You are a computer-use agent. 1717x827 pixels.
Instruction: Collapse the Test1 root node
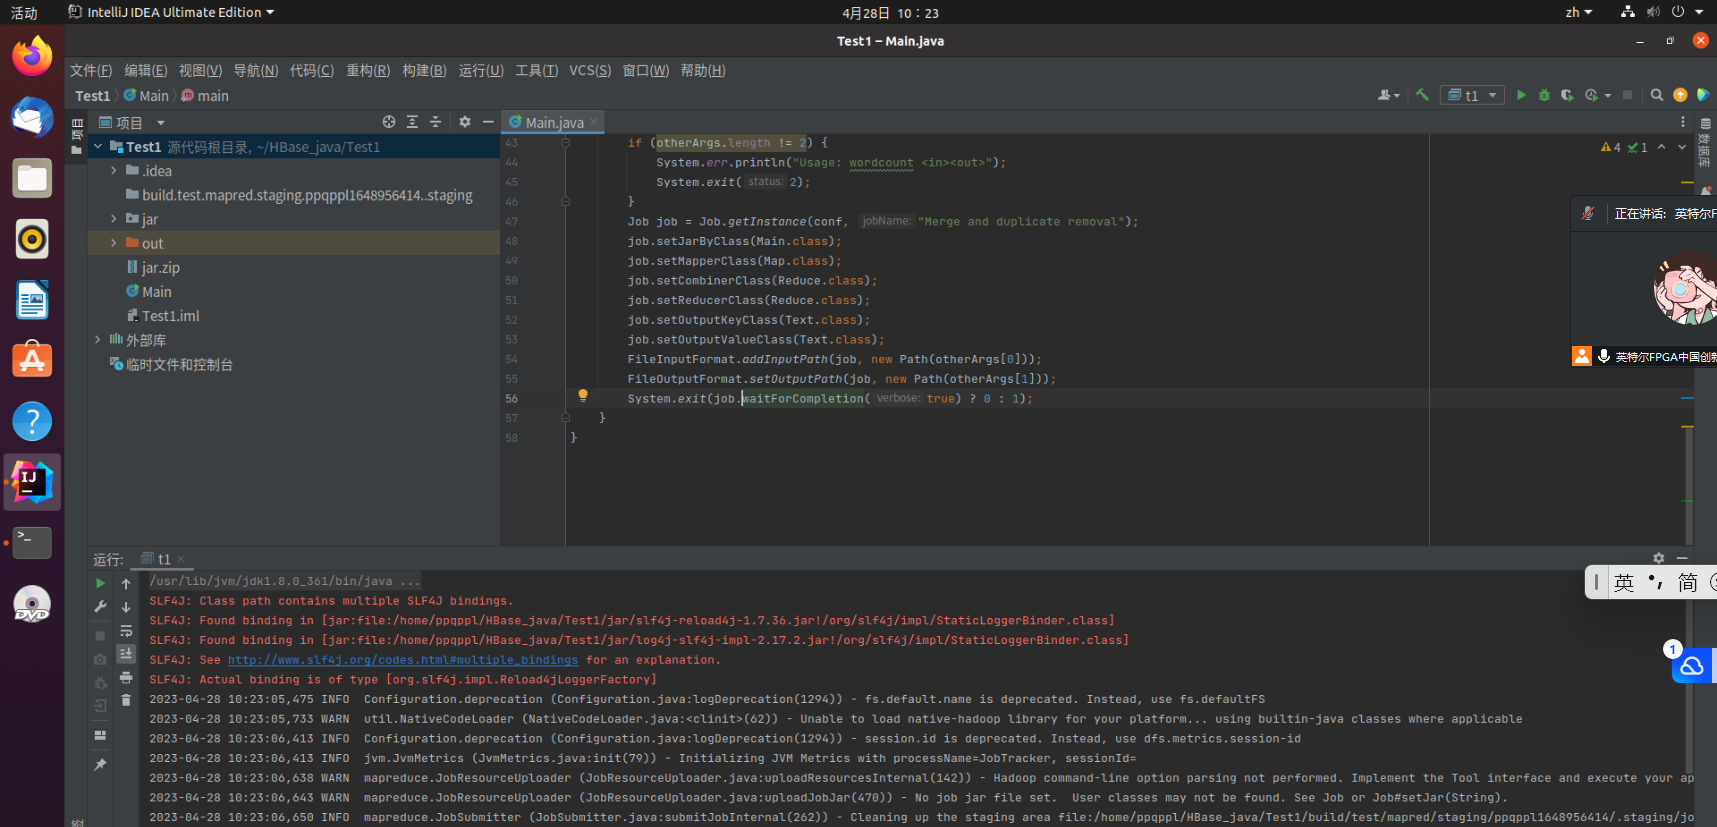click(98, 147)
